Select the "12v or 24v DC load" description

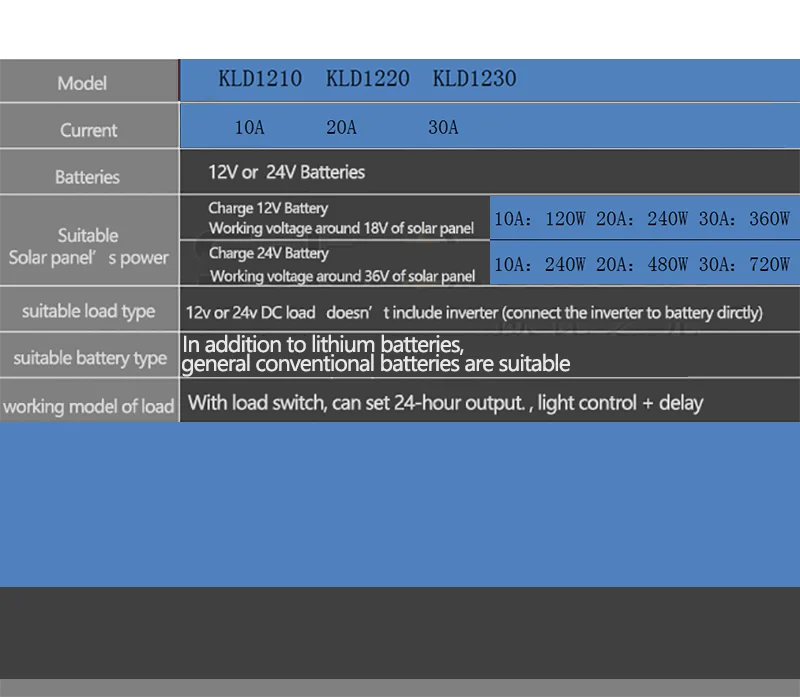tap(474, 312)
